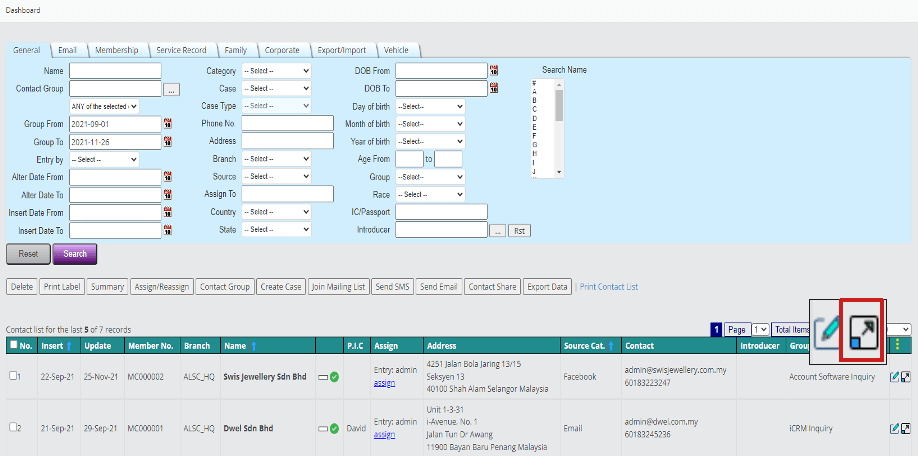Open the Case dropdown

pyautogui.click(x=276, y=88)
